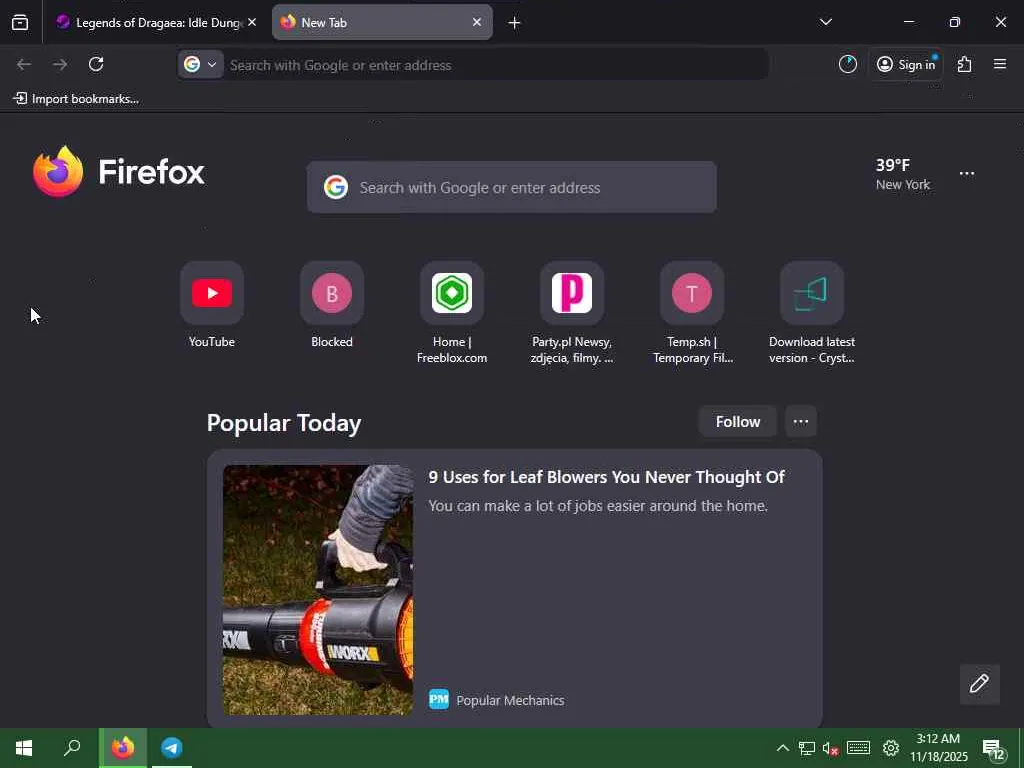Screen dimensions: 1024x768
Task: Open the Windows Start menu
Action: (24, 748)
